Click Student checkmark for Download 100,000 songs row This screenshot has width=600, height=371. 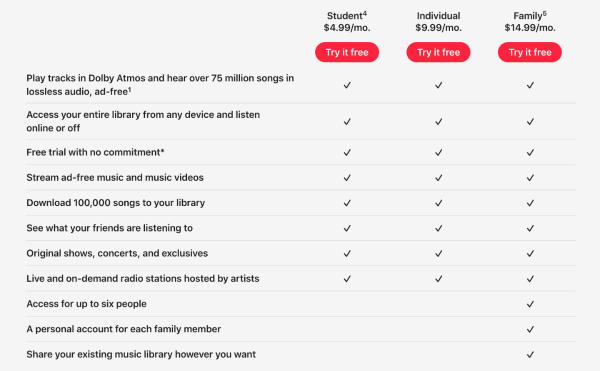click(x=347, y=203)
